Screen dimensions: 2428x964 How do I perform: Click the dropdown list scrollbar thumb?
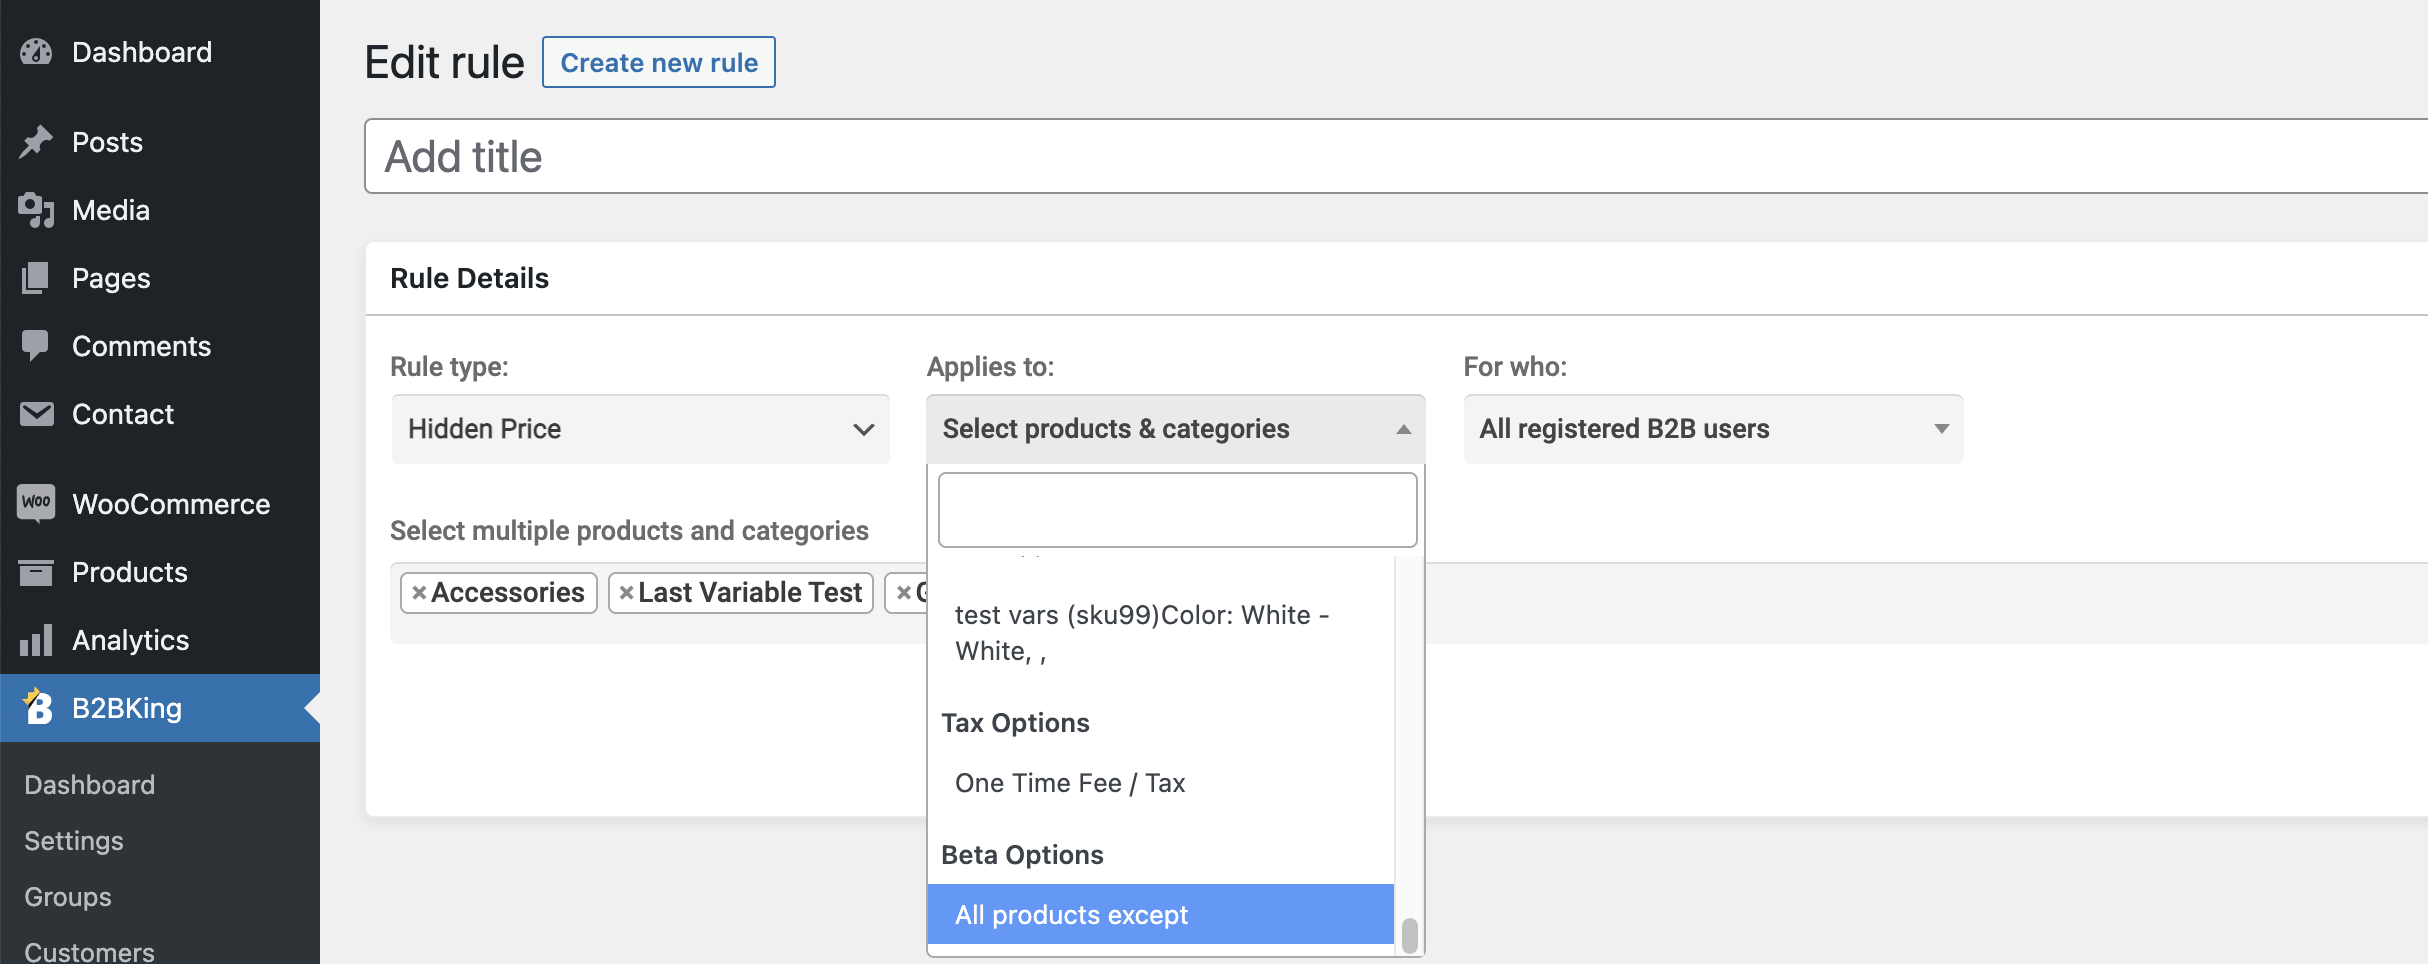[1410, 936]
